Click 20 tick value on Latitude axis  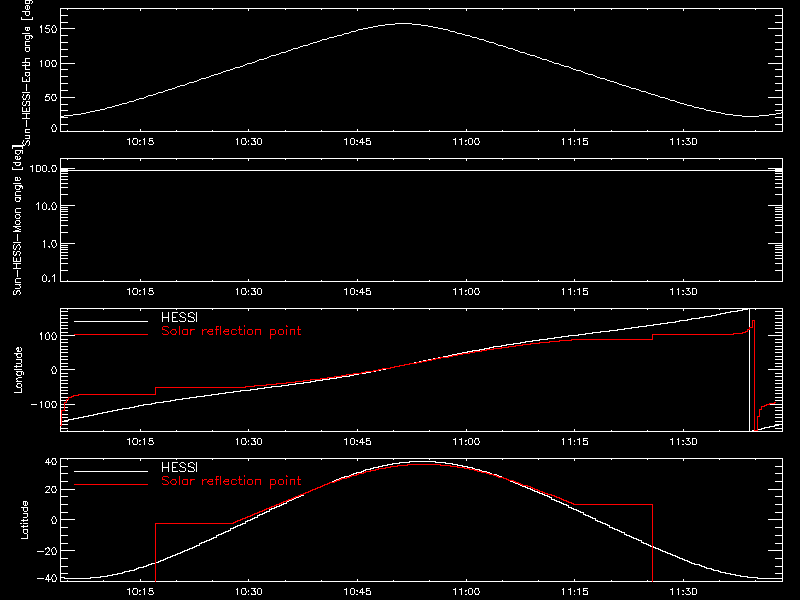51,490
